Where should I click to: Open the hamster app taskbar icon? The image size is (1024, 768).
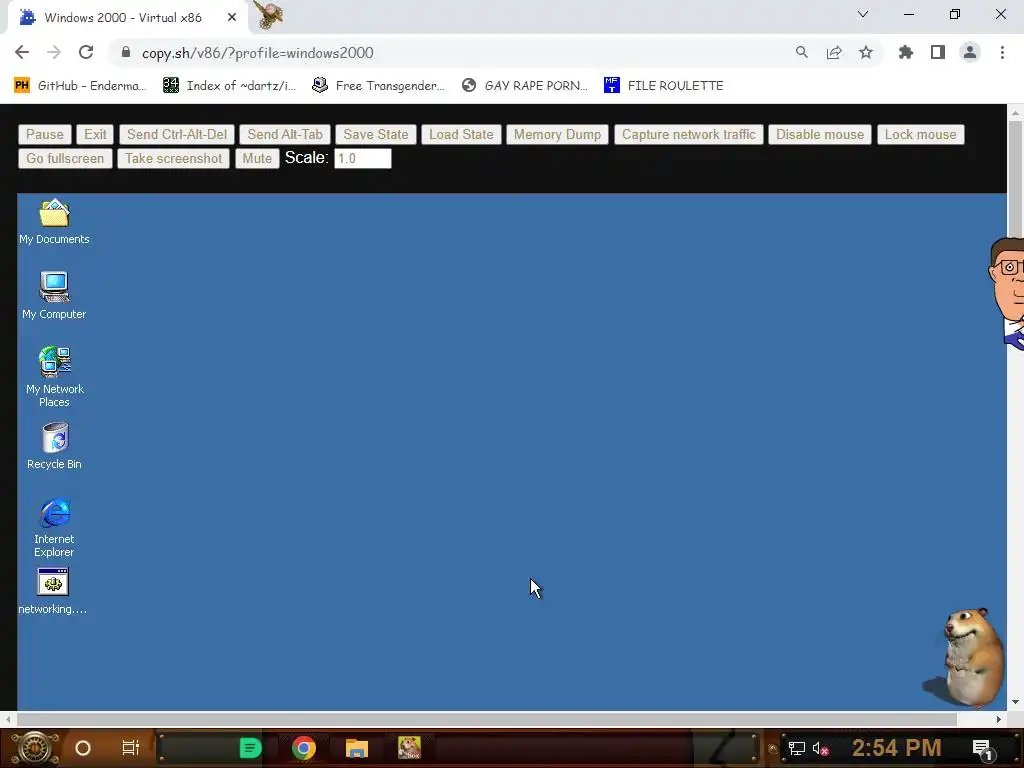(x=409, y=748)
